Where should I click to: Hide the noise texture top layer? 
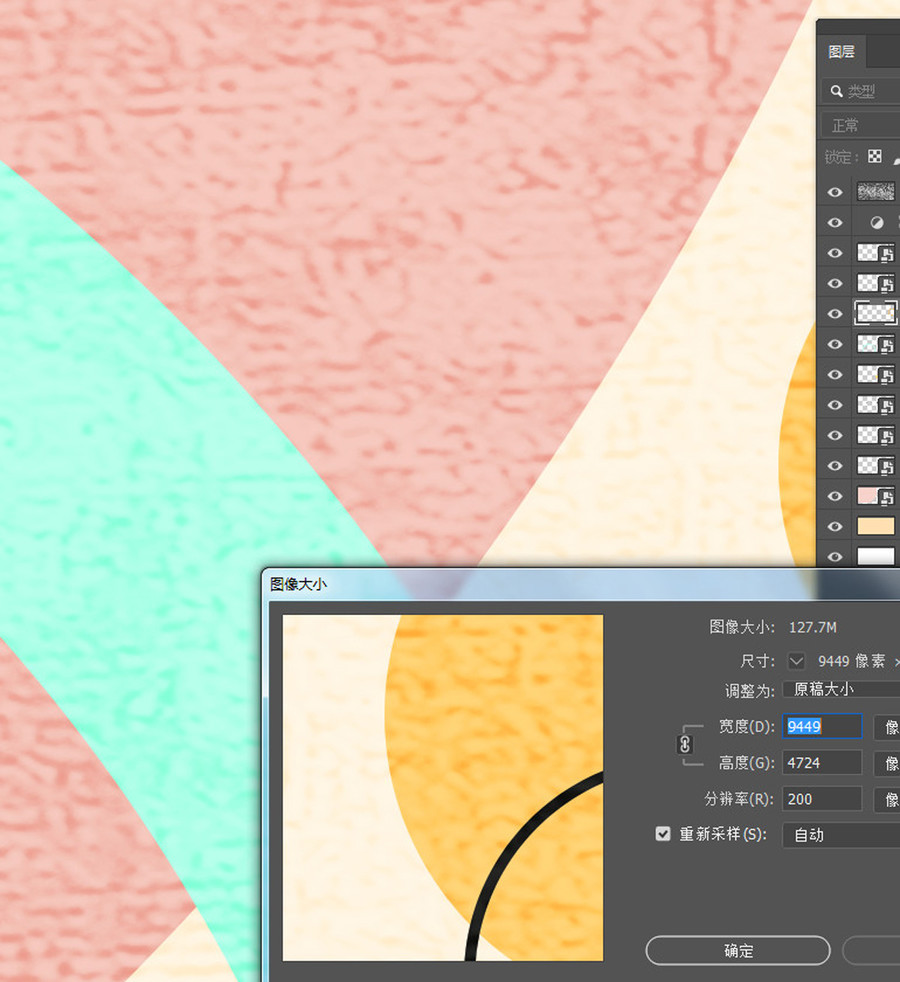pyautogui.click(x=835, y=192)
